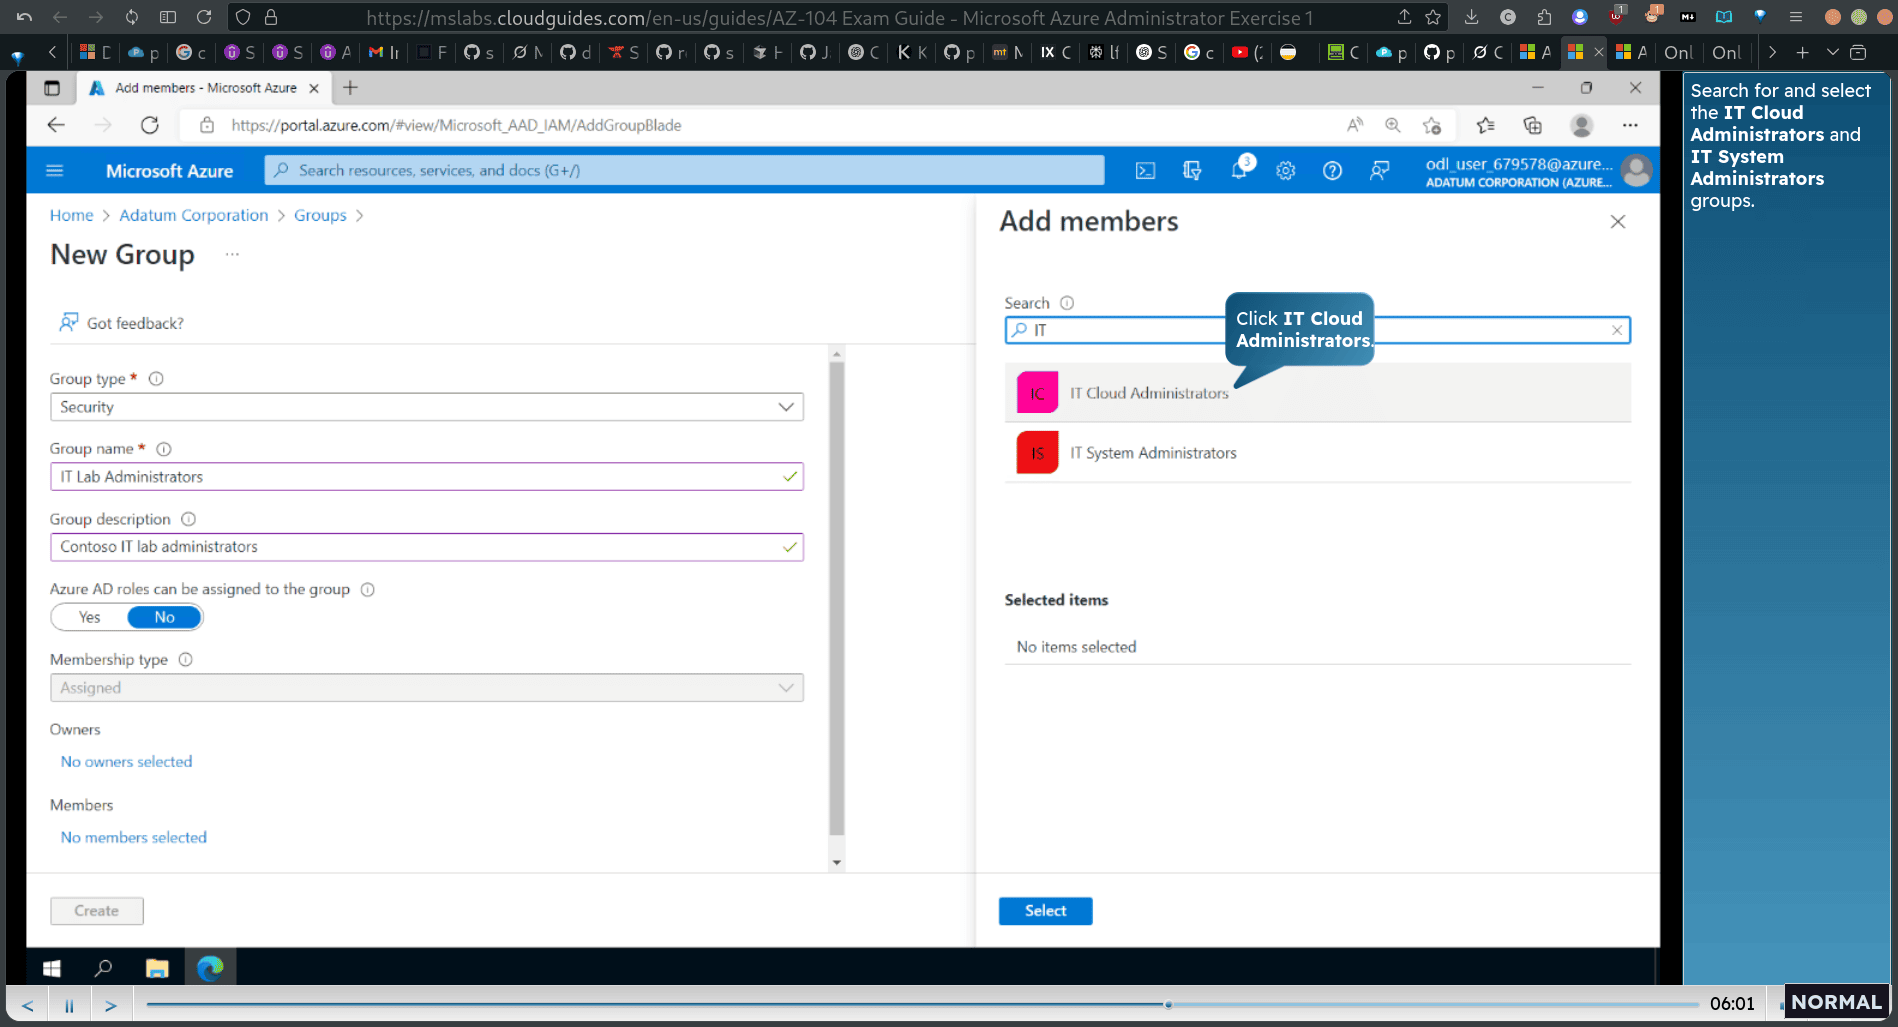
Task: Clear the member search field
Action: click(x=1617, y=330)
